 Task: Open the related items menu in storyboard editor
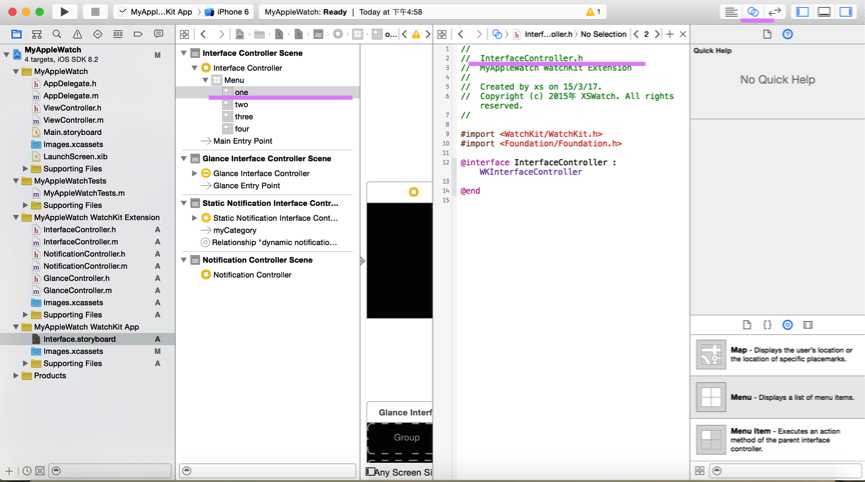(185, 34)
